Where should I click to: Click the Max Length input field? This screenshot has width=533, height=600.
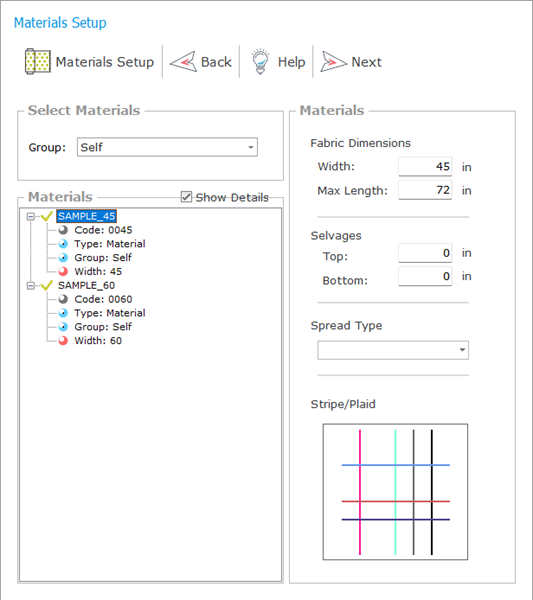coord(425,190)
